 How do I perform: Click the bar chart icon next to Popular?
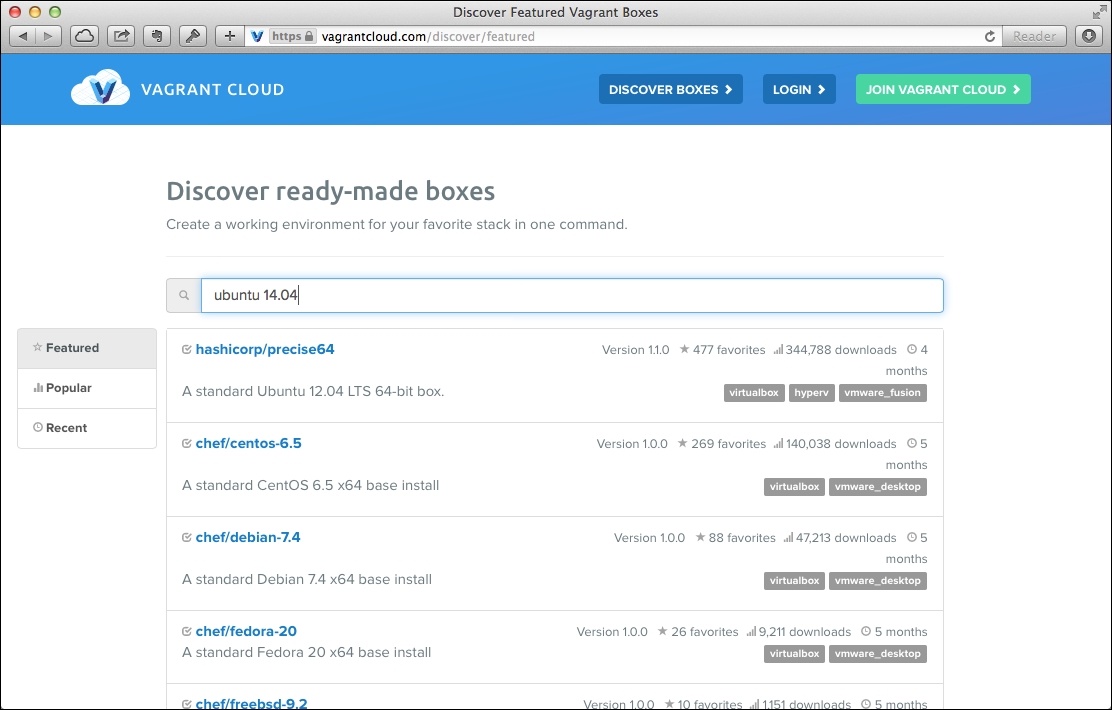click(x=38, y=387)
